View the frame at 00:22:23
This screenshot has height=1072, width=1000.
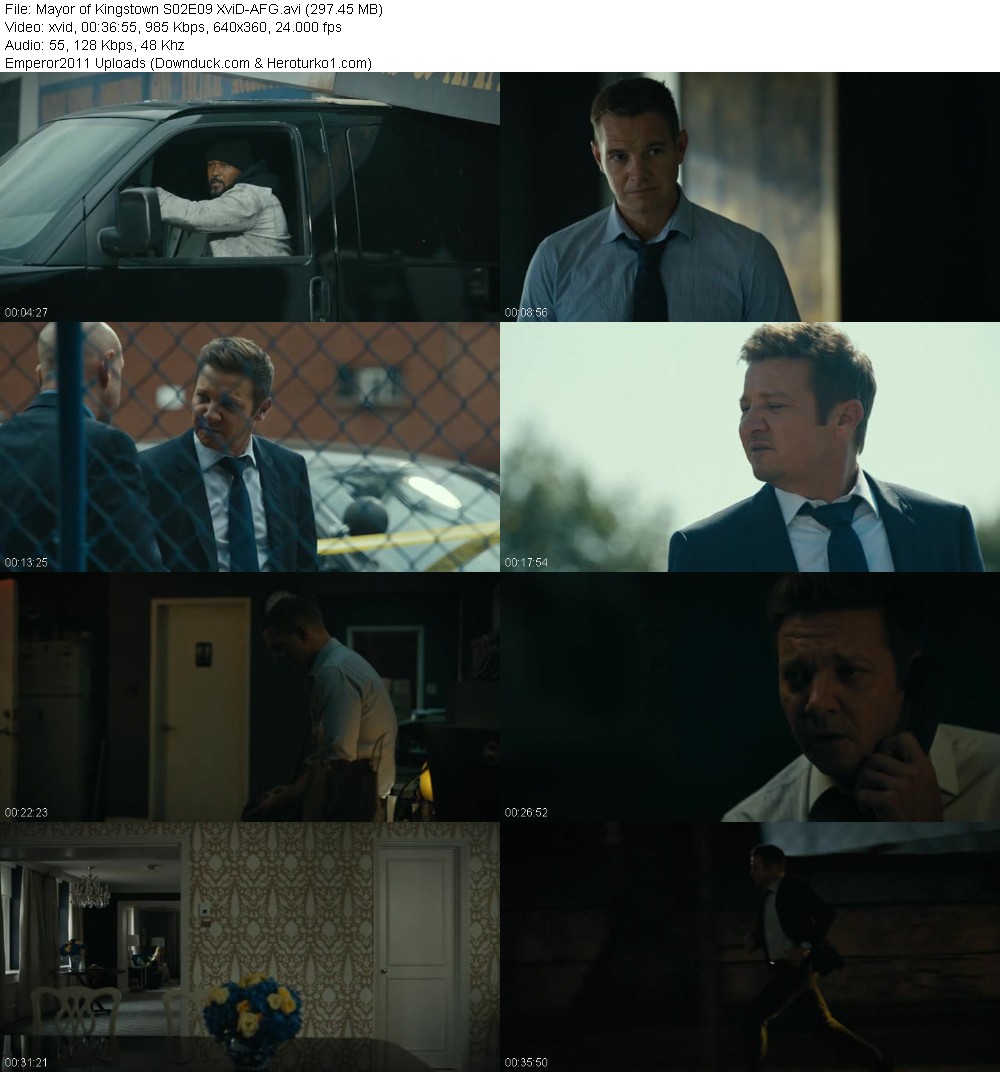pos(249,697)
